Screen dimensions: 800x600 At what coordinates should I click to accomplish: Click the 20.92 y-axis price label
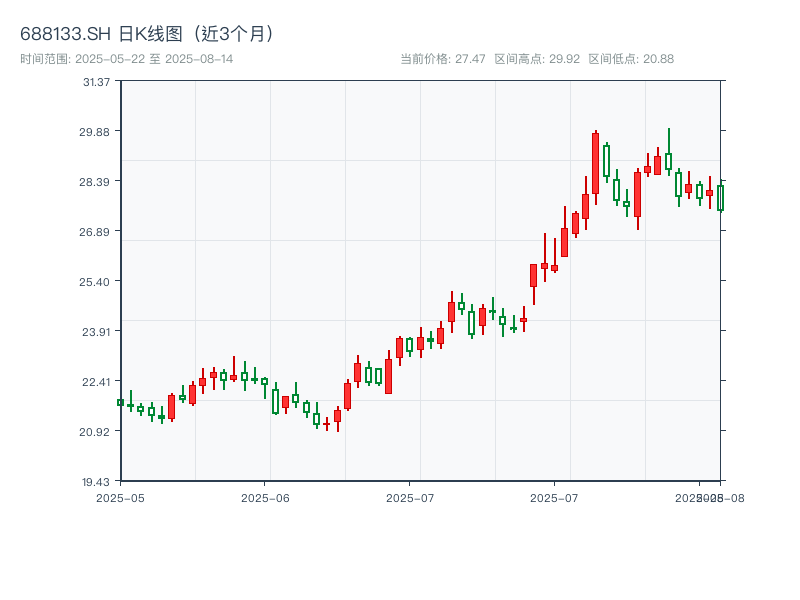(x=97, y=431)
